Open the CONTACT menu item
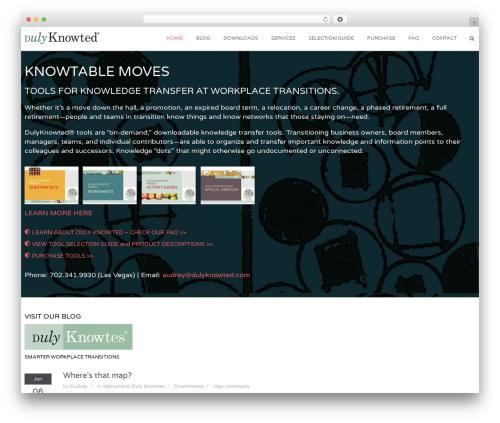The height and width of the screenshot is (423, 500). pos(444,38)
